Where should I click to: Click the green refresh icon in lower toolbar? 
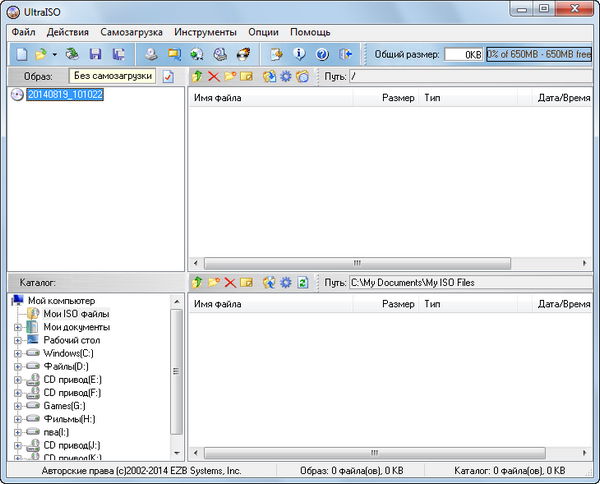[302, 283]
